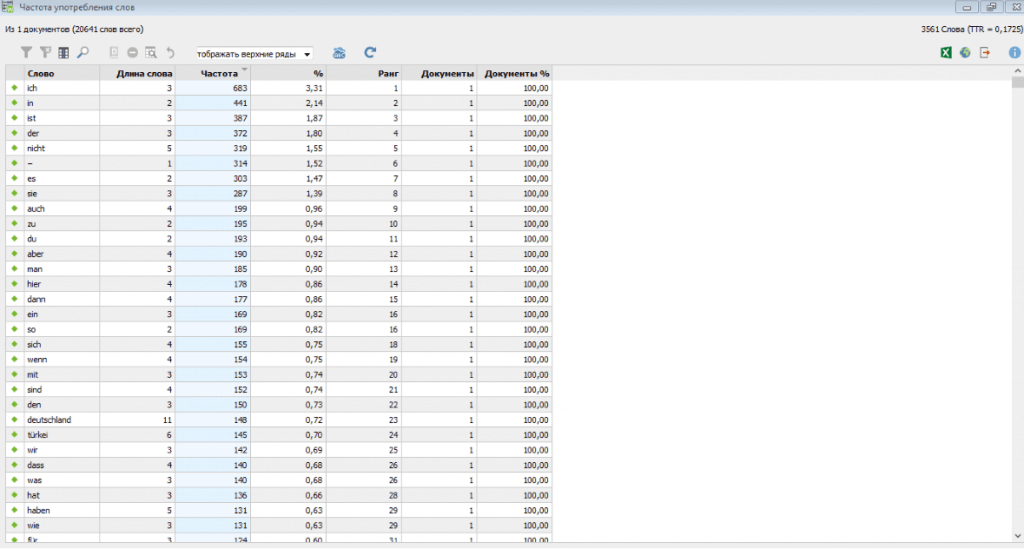The height and width of the screenshot is (549, 1024).
Task: Select the word cell 'deutschland'
Action: [61, 420]
